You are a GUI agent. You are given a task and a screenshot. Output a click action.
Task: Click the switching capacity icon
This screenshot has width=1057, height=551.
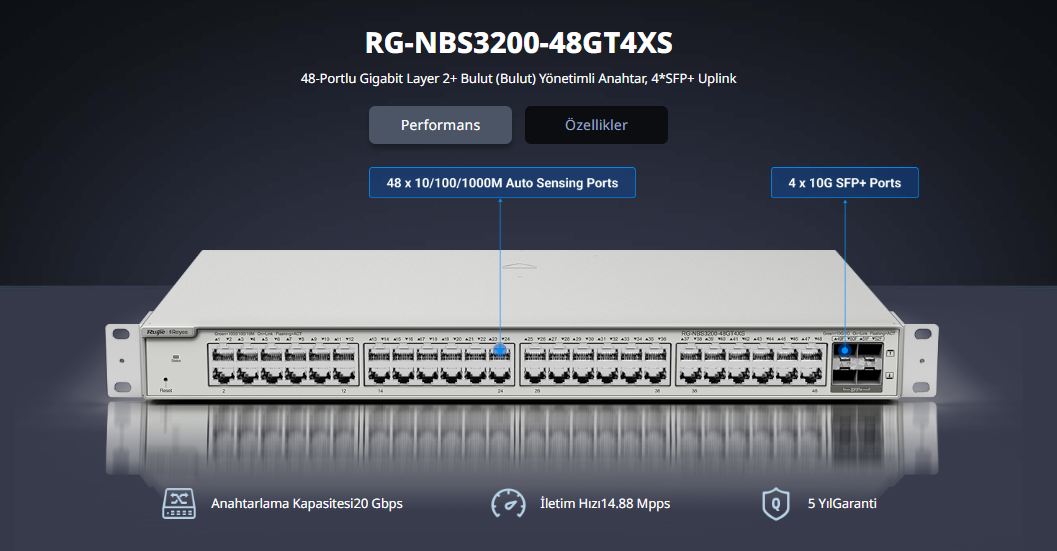179,503
